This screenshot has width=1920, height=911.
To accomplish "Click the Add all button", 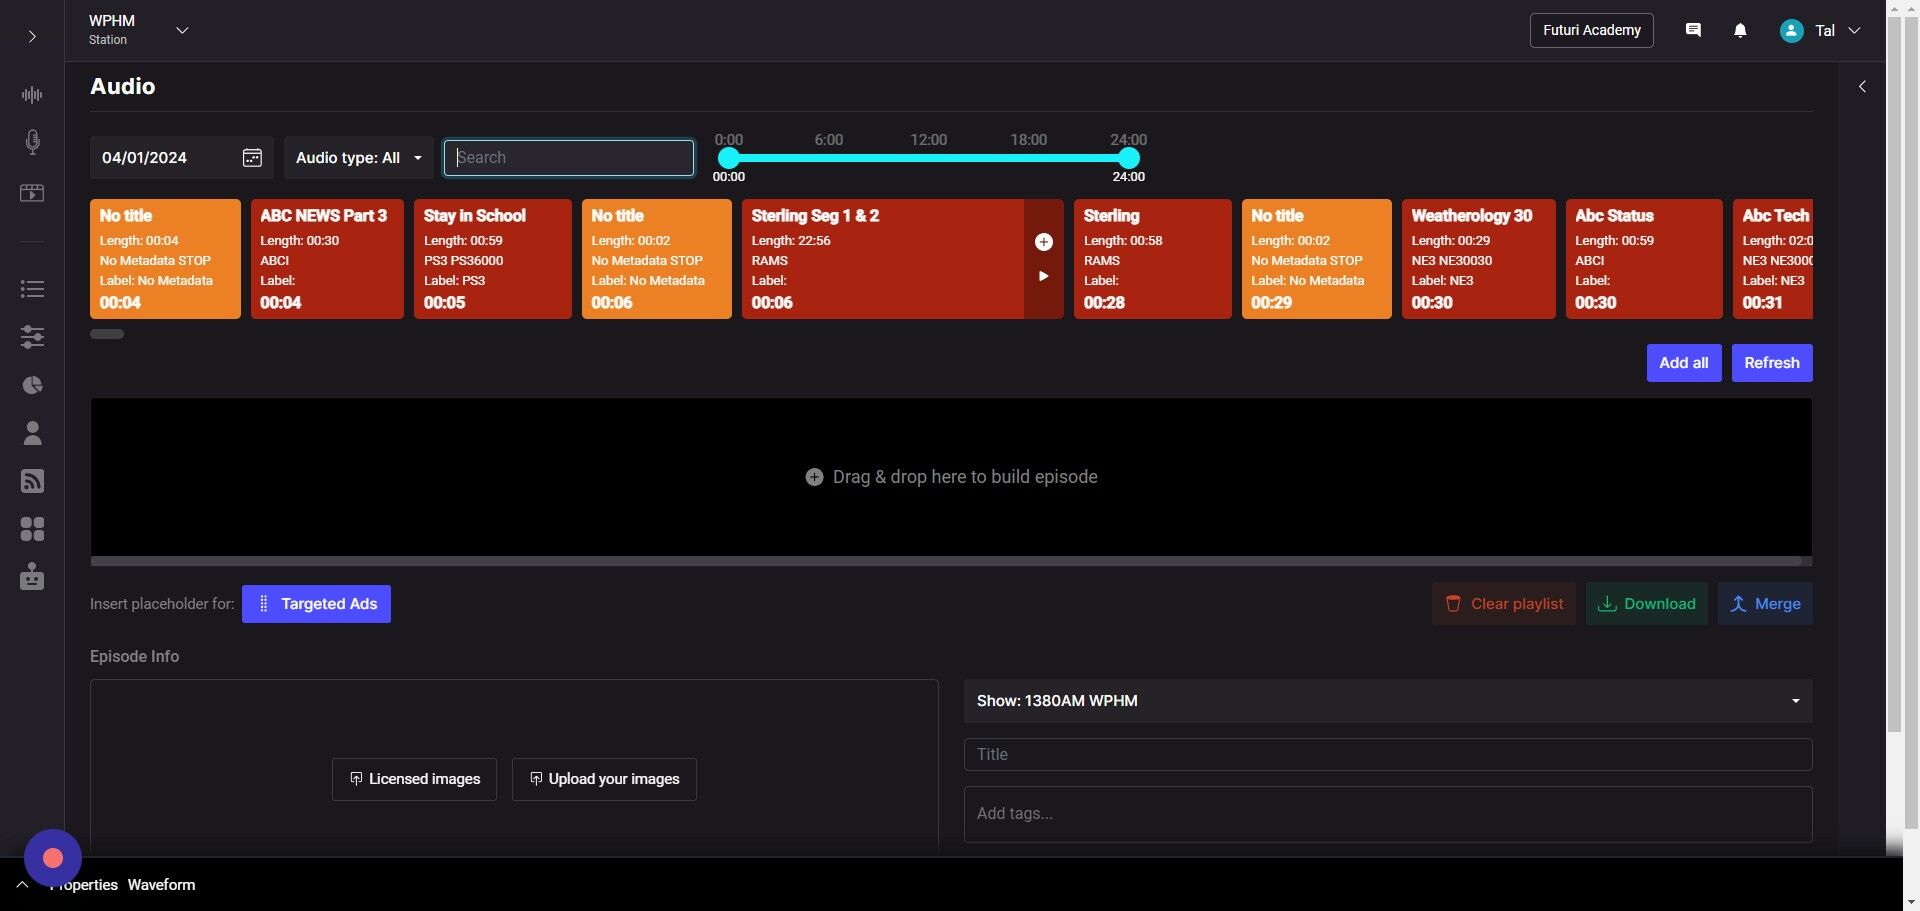I will tap(1683, 363).
